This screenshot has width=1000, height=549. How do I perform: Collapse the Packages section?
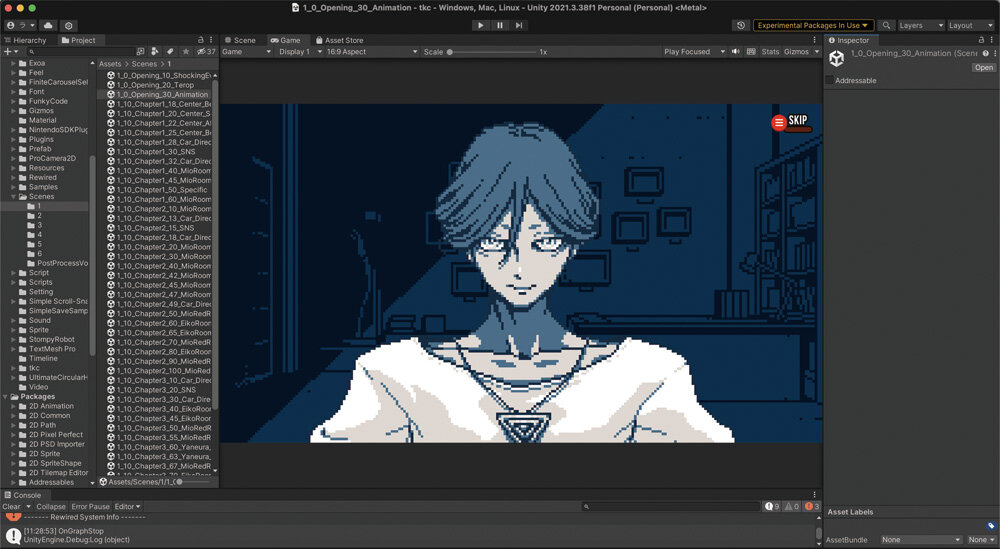tap(5, 397)
